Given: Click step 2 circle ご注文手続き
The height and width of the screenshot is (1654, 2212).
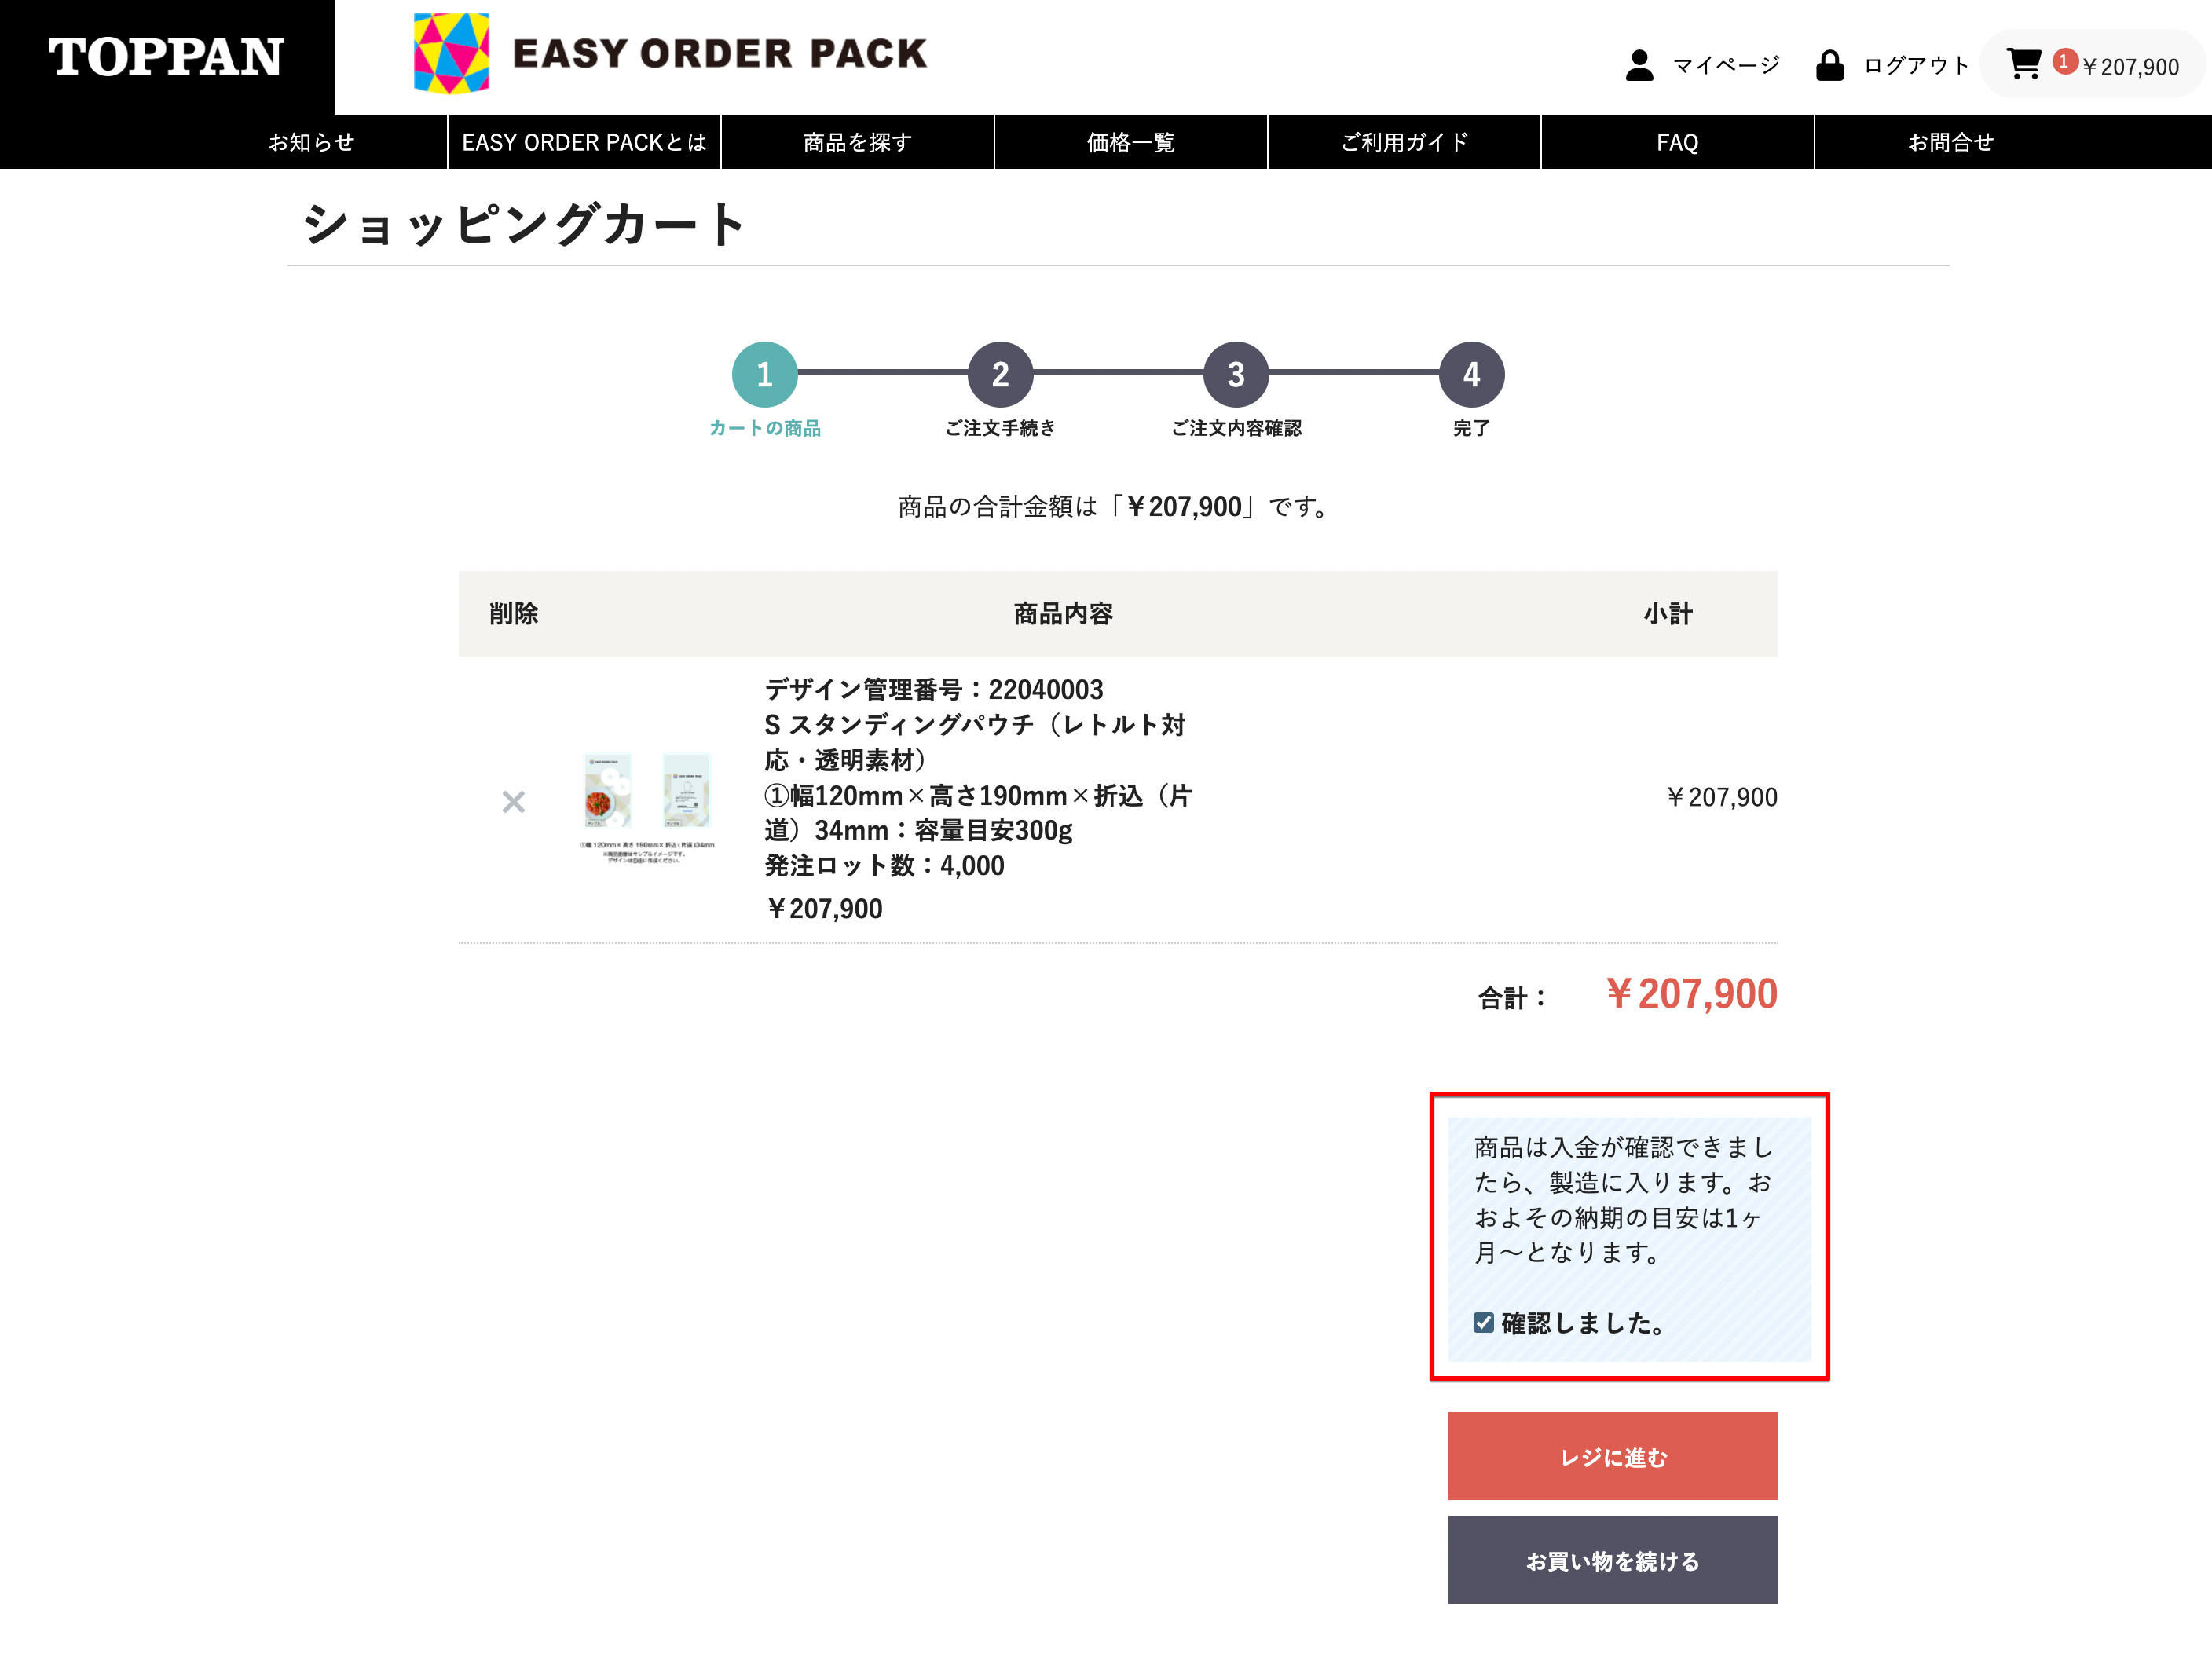Looking at the screenshot, I should [999, 375].
